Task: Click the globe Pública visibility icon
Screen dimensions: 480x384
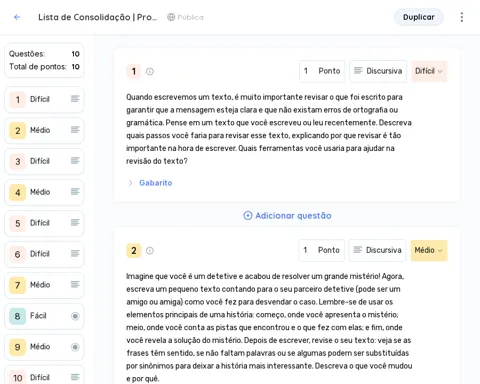Action: click(x=171, y=17)
